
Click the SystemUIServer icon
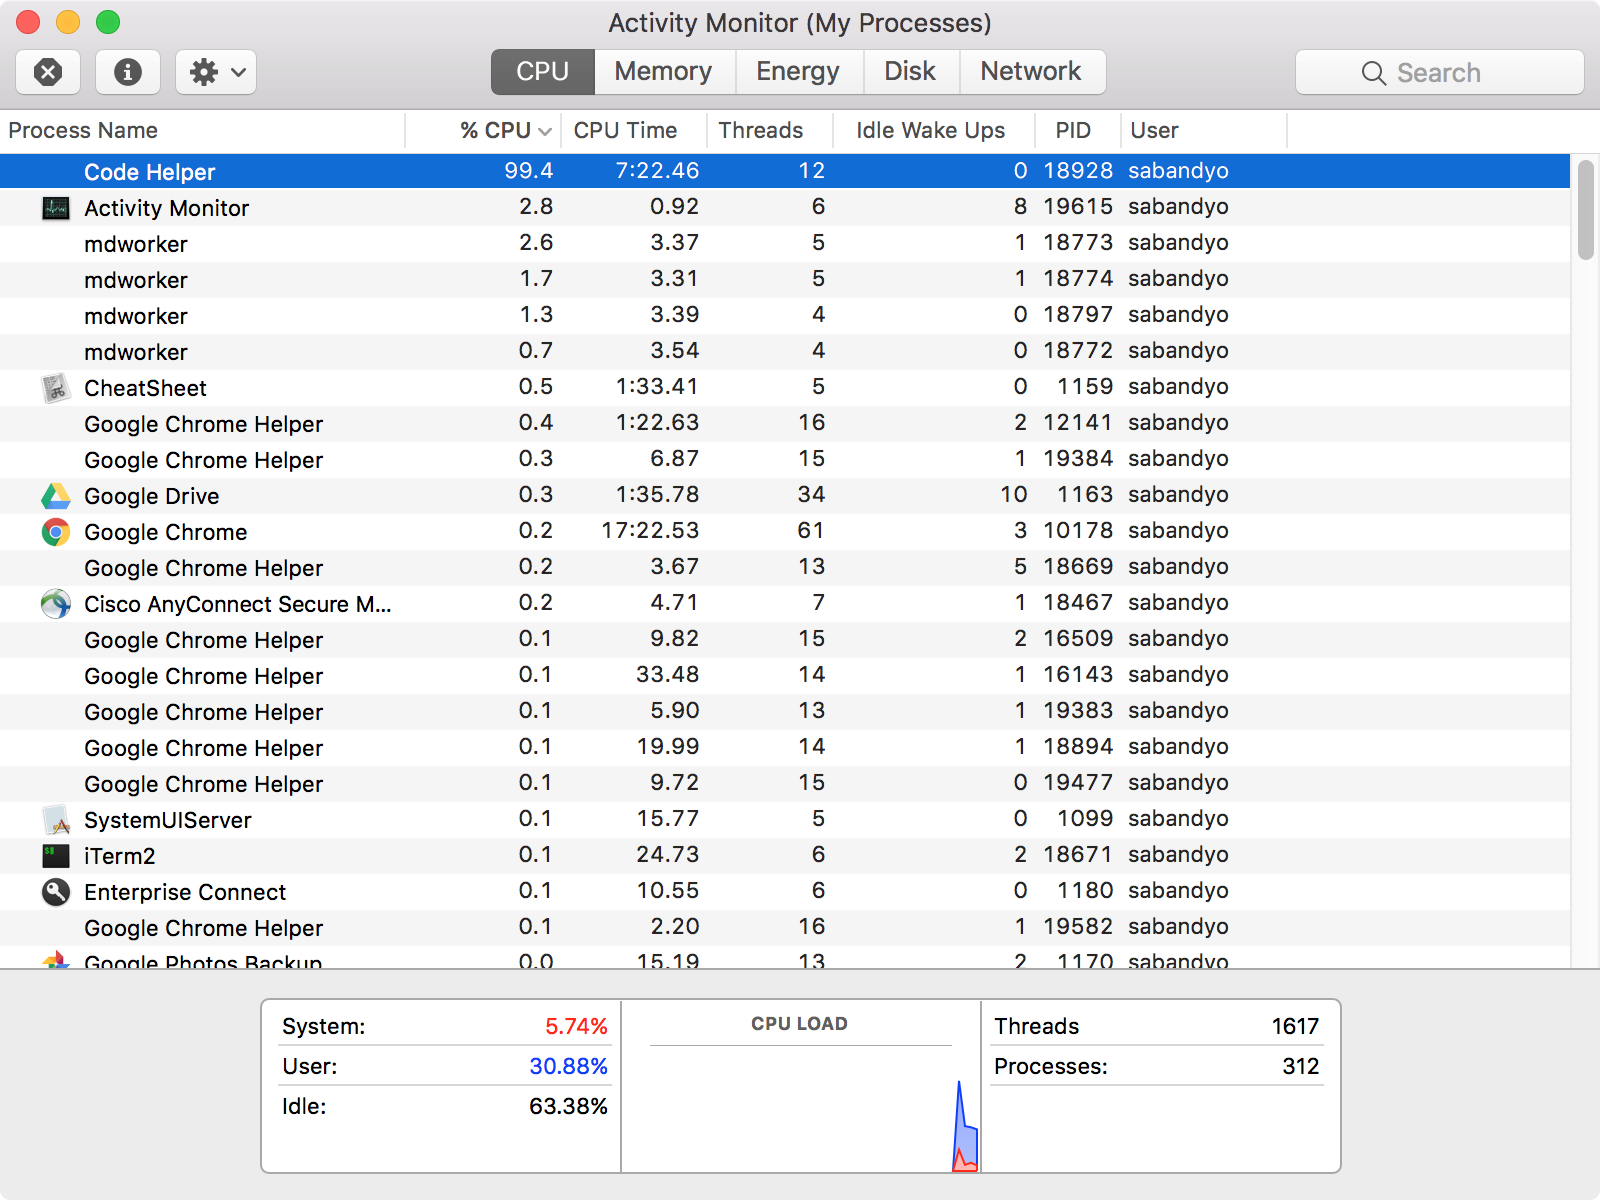pos(56,820)
